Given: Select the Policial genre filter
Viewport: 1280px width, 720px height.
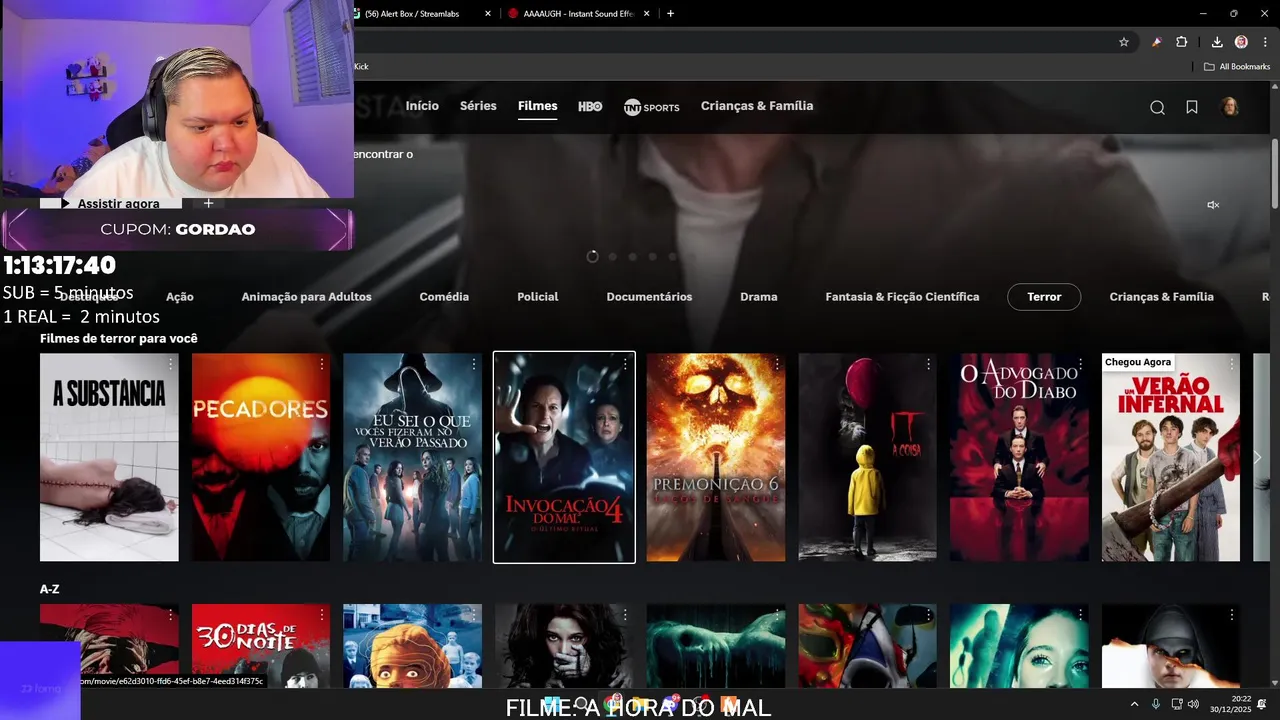Looking at the screenshot, I should [538, 297].
